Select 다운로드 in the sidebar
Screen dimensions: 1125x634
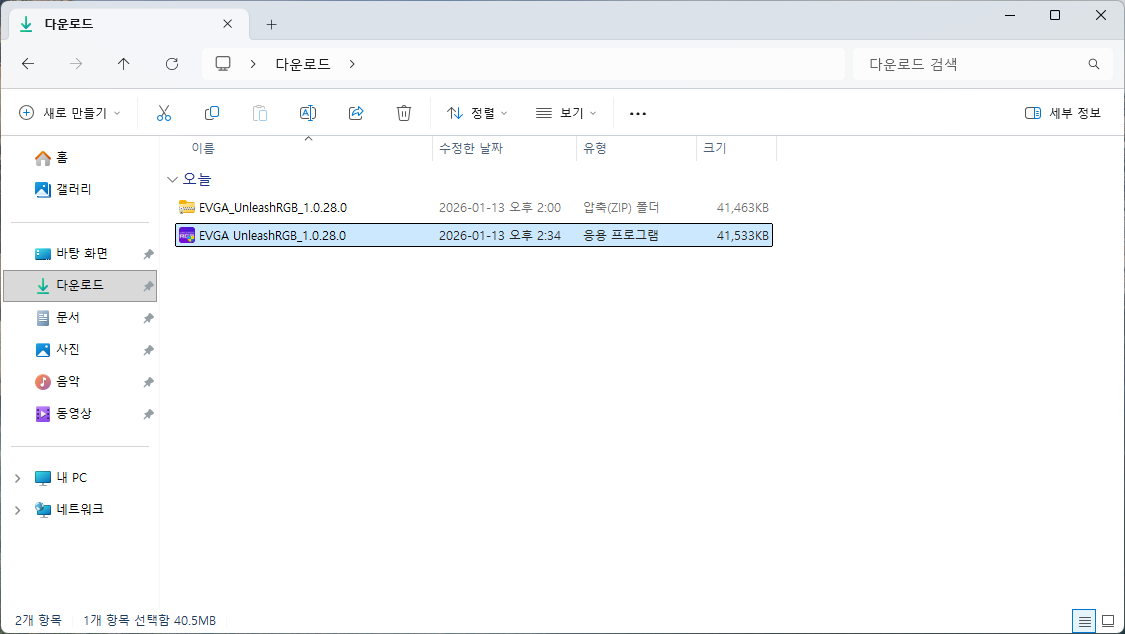point(80,285)
